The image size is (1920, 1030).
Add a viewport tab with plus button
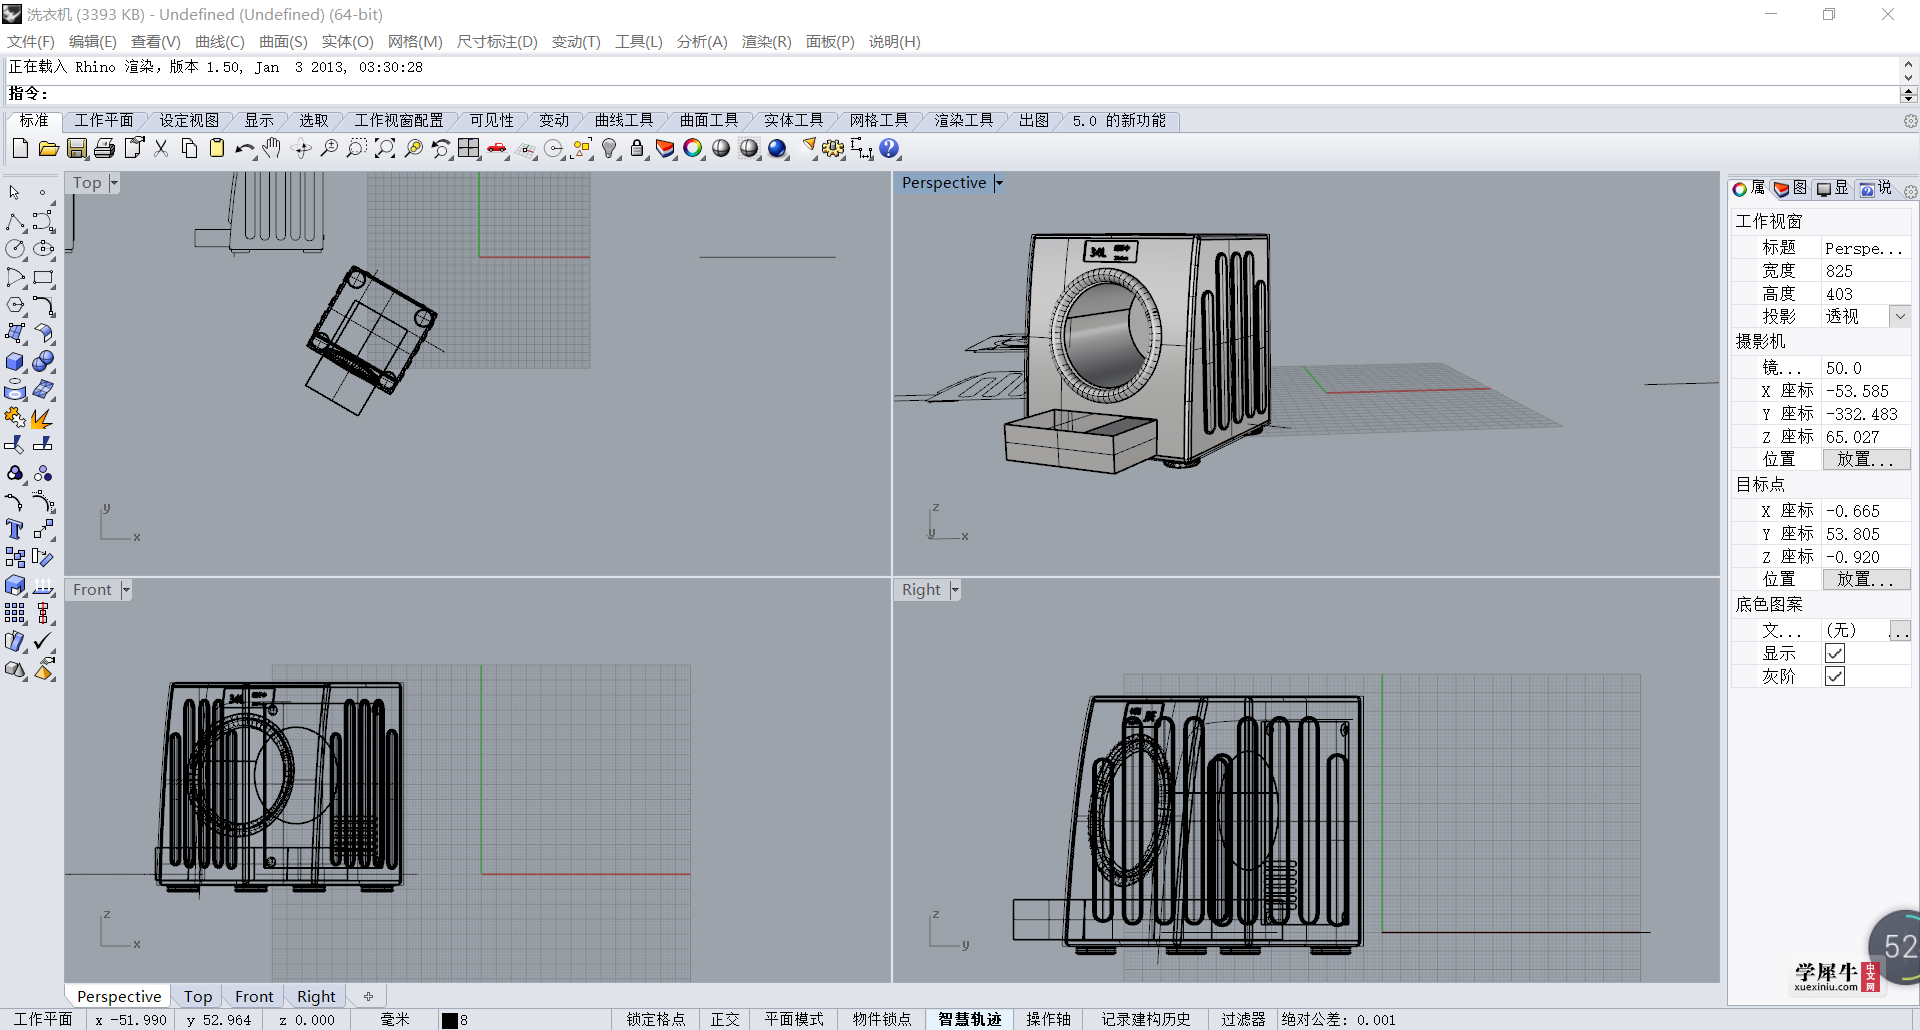tap(368, 996)
